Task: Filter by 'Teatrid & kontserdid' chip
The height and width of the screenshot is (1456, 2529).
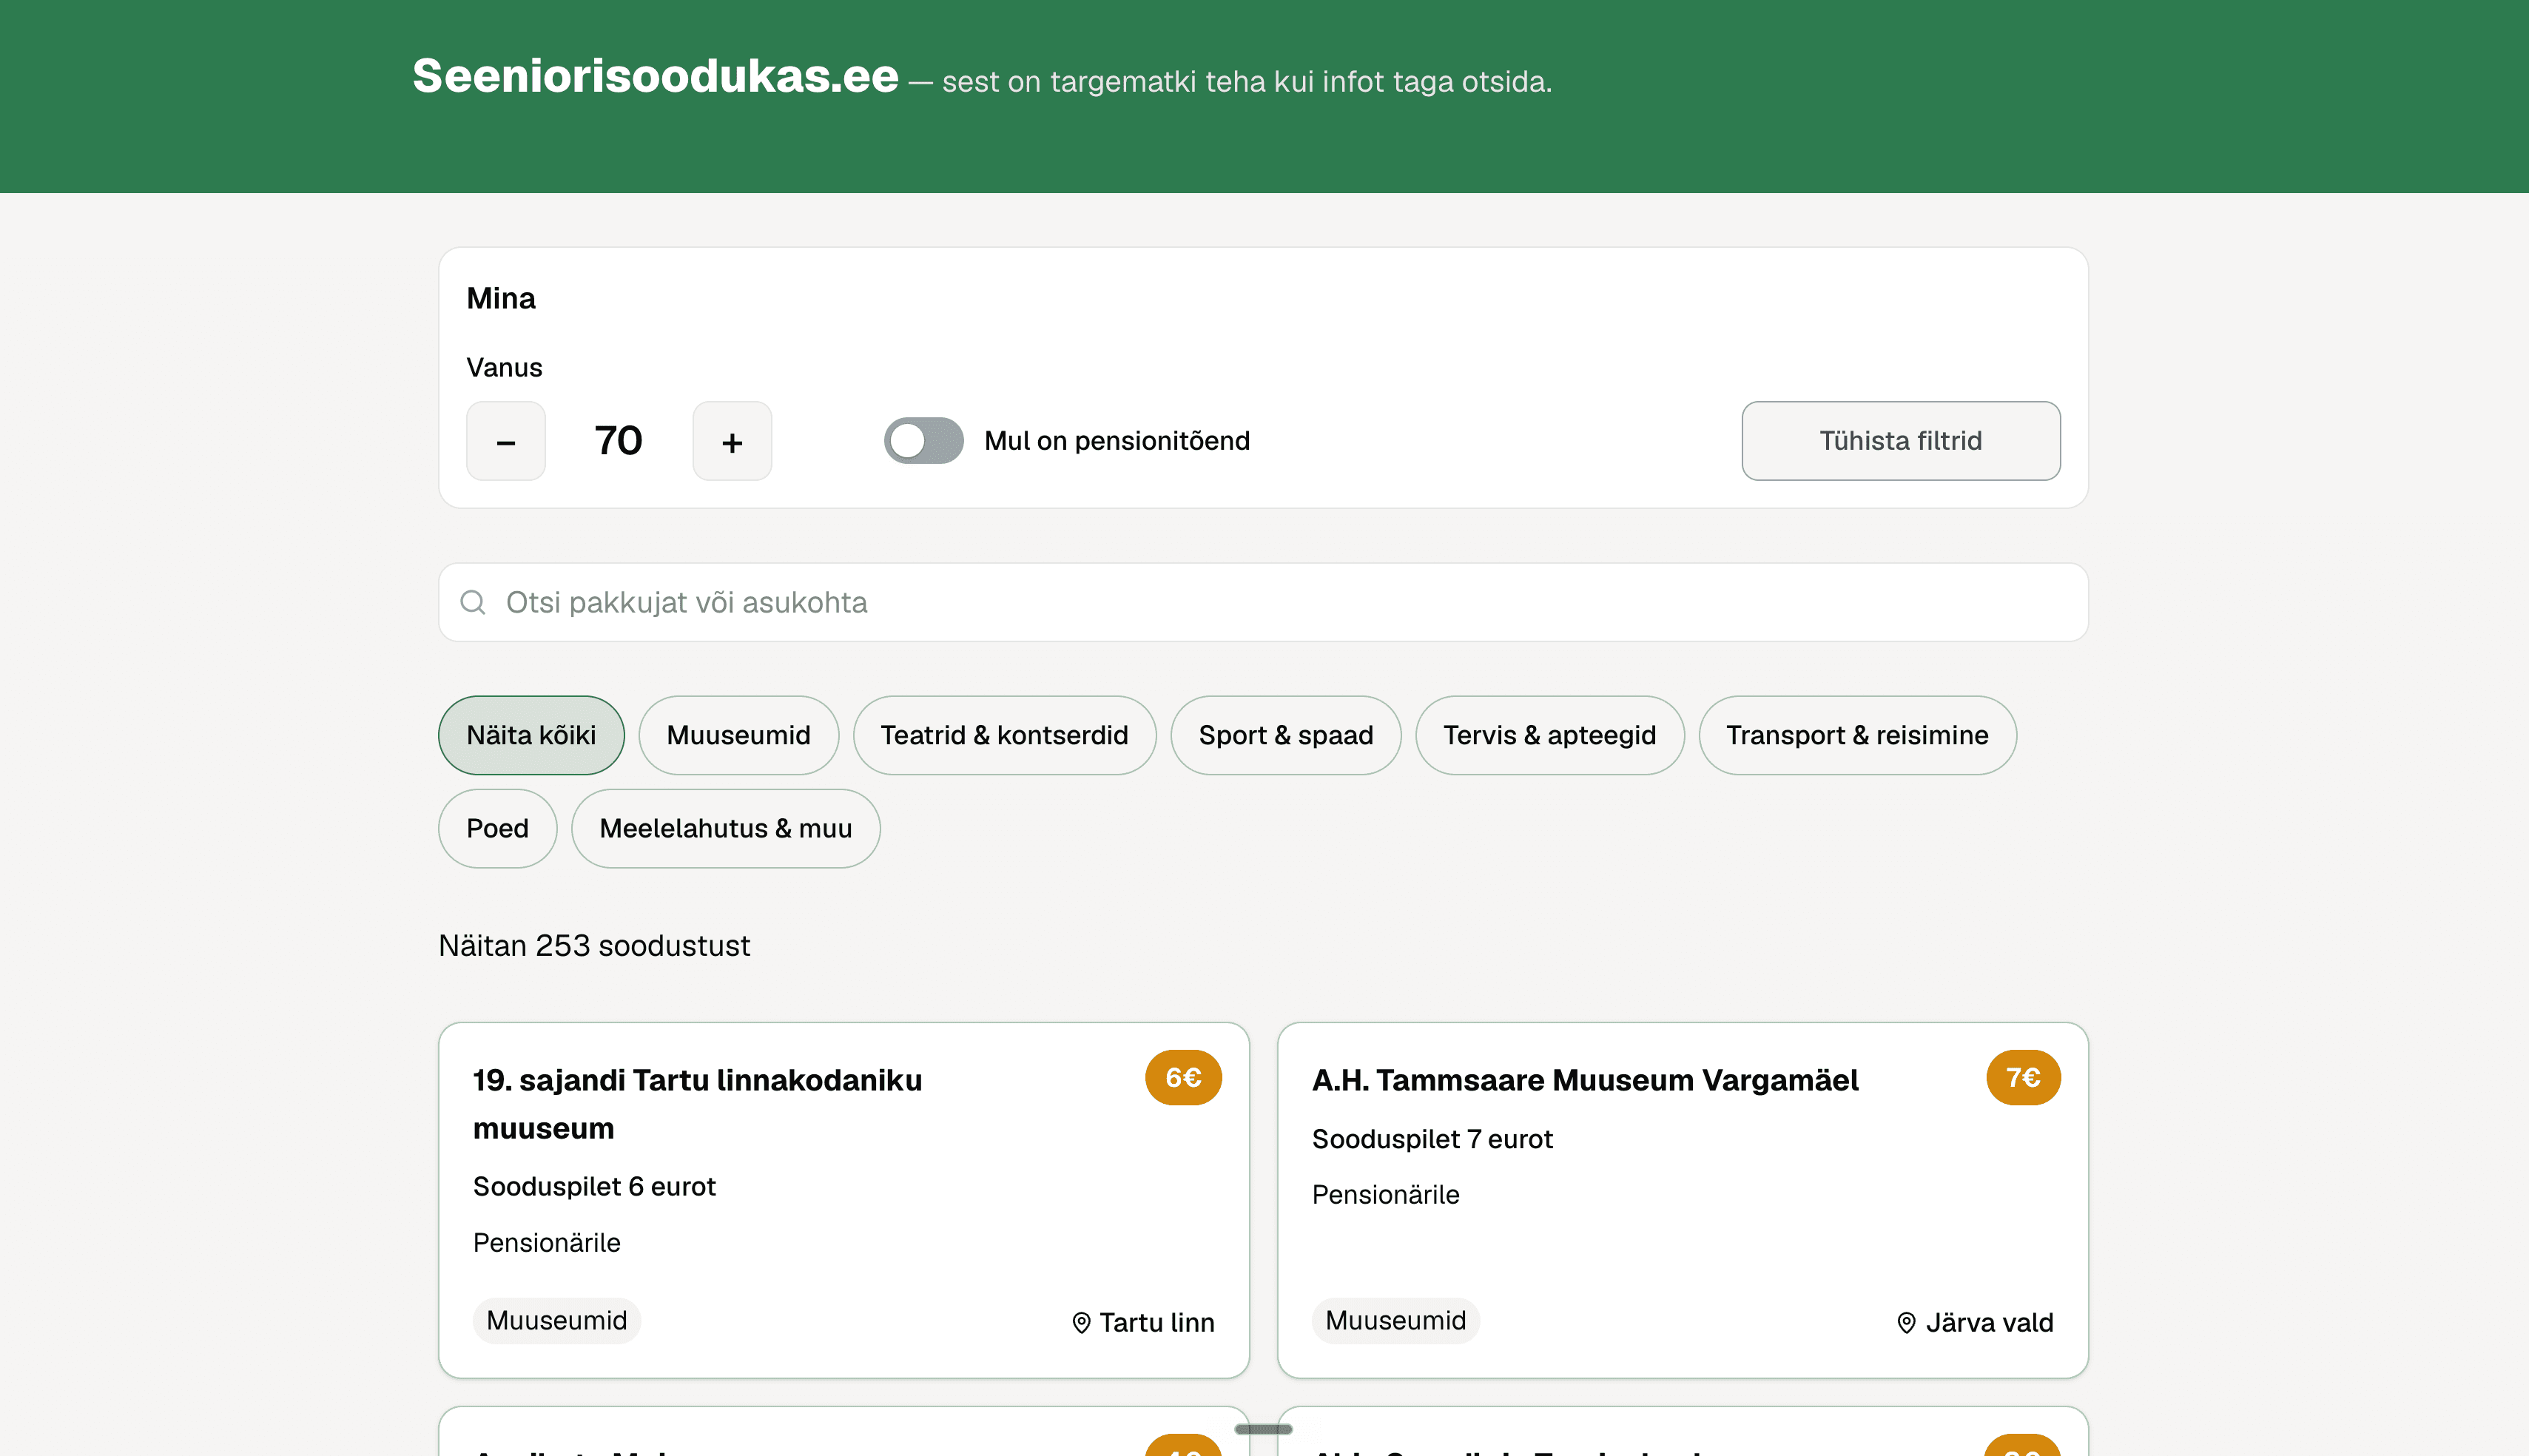Action: pyautogui.click(x=1004, y=735)
